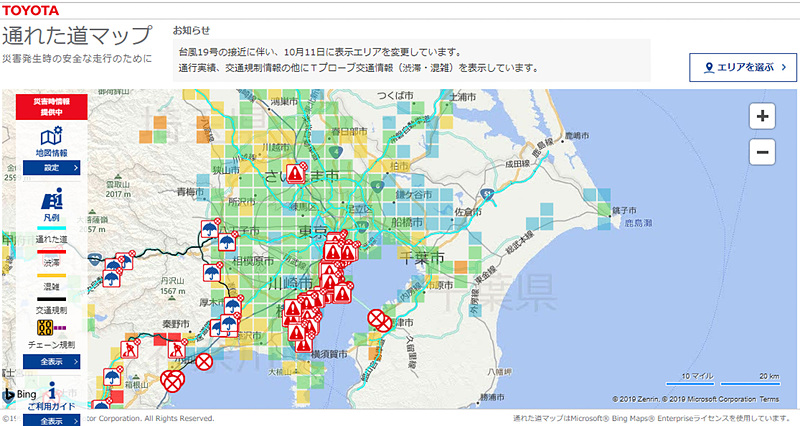The width and height of the screenshot is (800, 426).
Task: Open the Terms link on map
Action: (769, 399)
